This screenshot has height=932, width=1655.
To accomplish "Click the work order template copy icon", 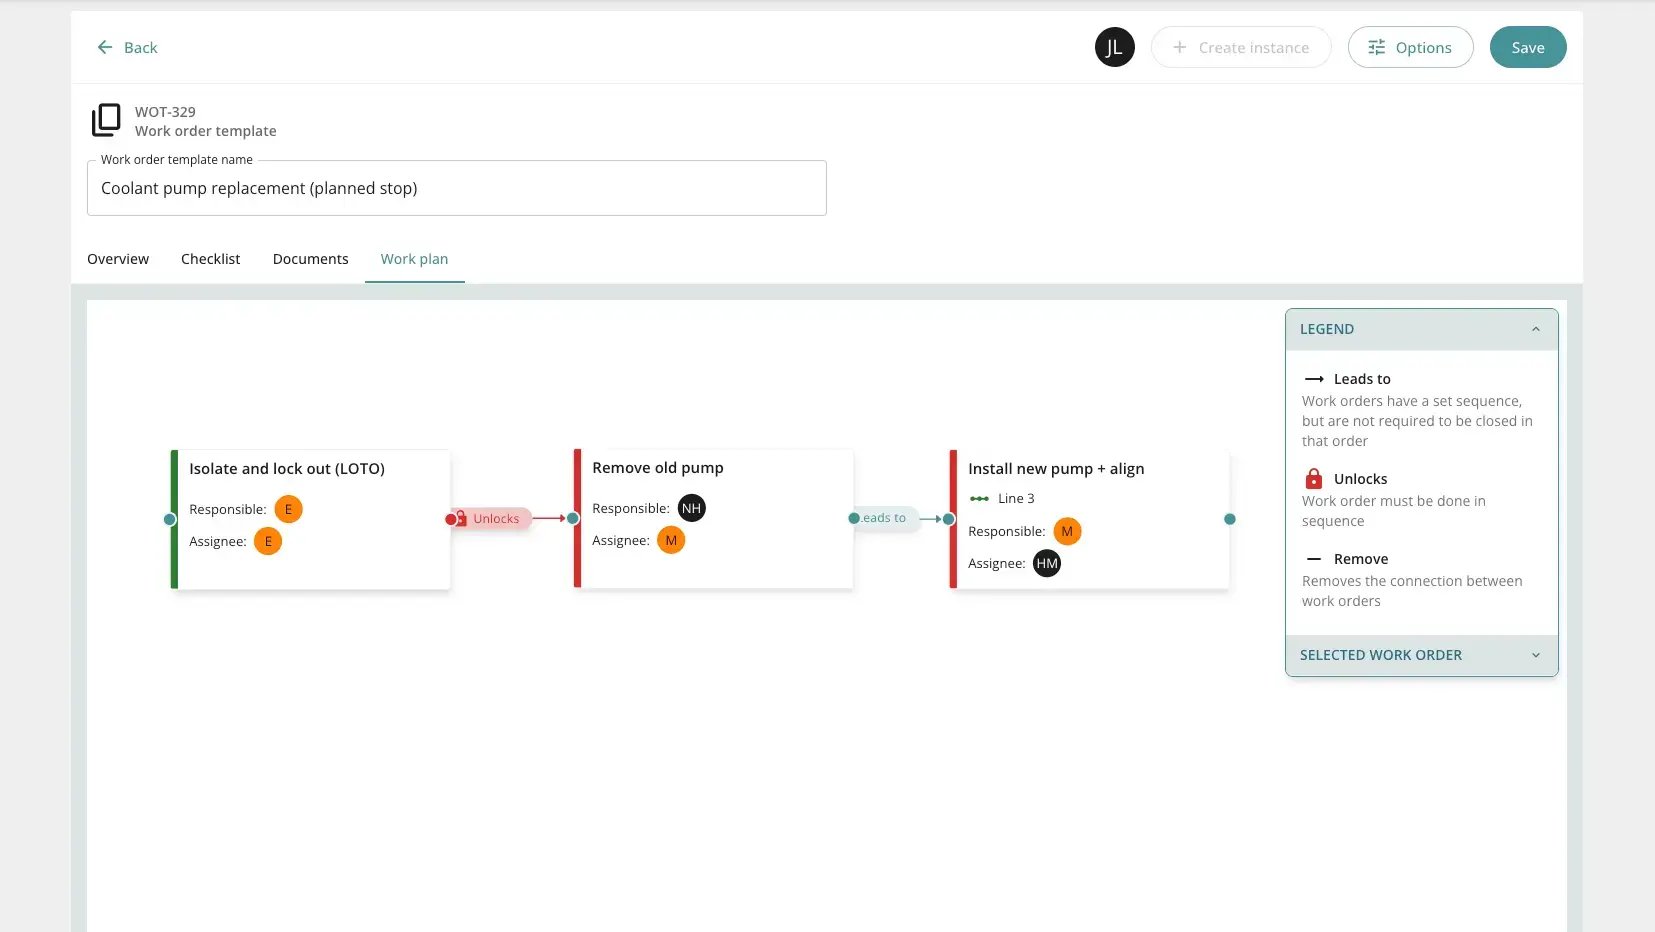I will click(106, 120).
